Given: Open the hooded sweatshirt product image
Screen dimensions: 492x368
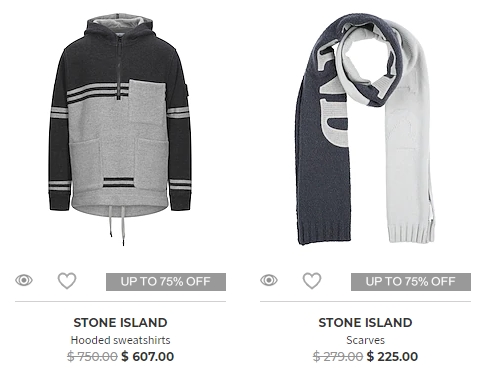Looking at the screenshot, I should pyautogui.click(x=120, y=129).
